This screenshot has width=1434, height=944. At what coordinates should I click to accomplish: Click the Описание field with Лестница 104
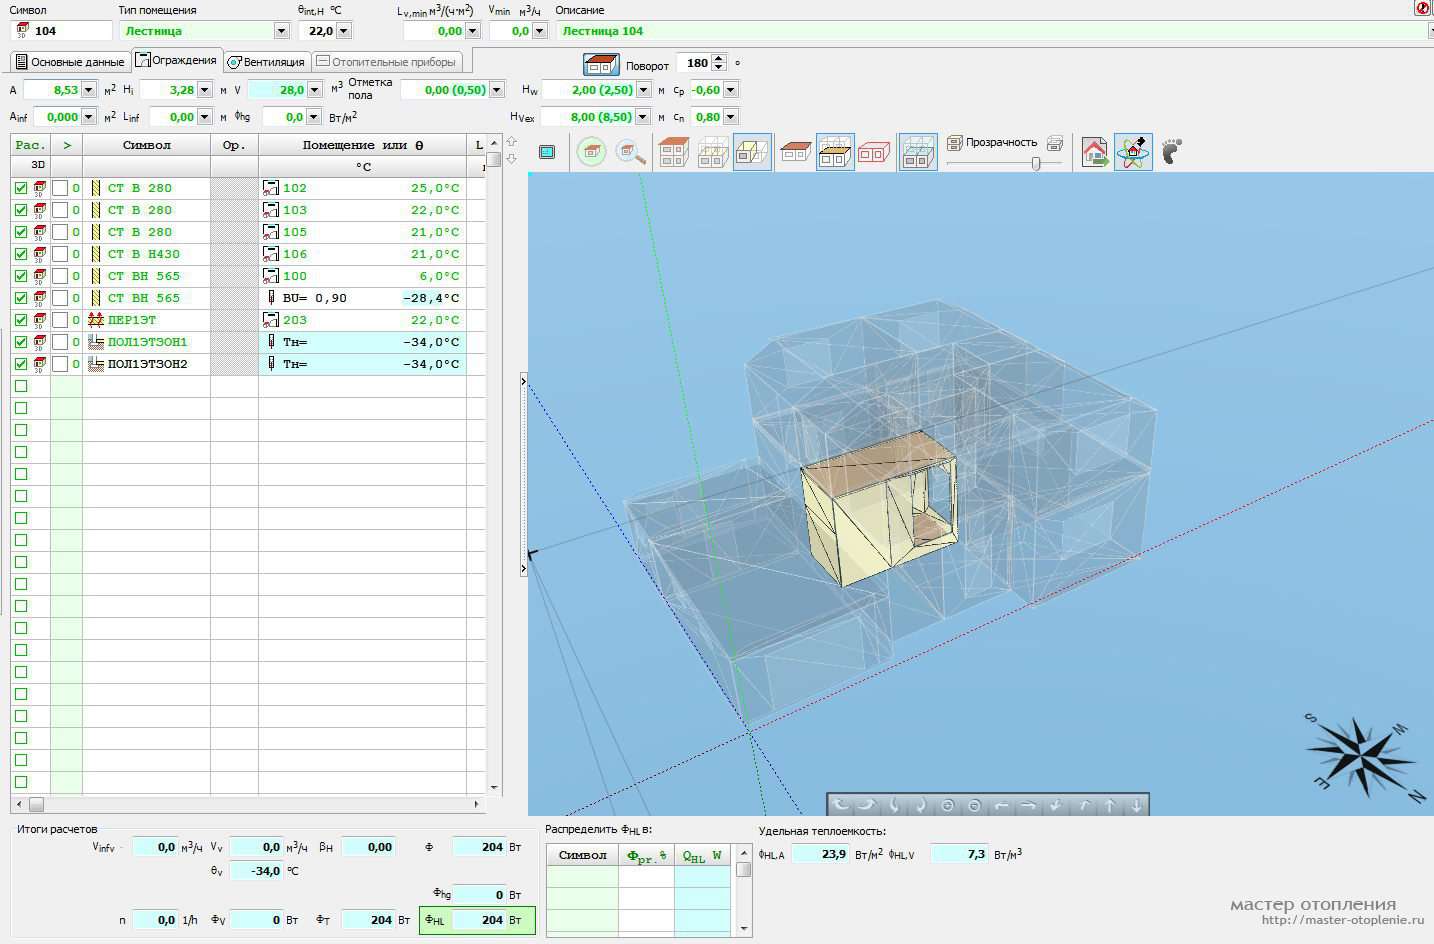tap(990, 31)
